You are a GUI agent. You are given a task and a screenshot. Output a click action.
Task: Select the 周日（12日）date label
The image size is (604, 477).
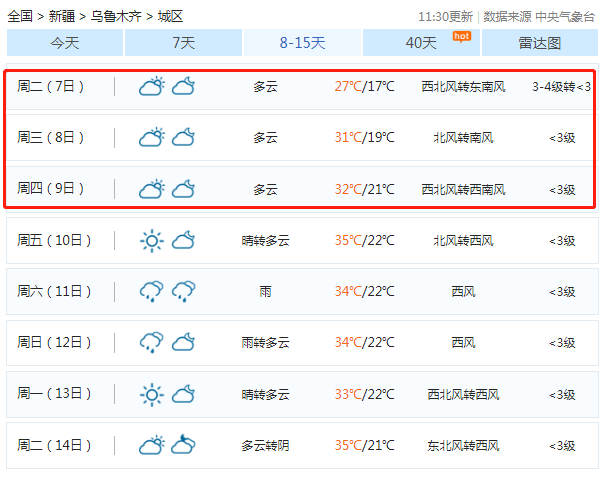[54, 342]
